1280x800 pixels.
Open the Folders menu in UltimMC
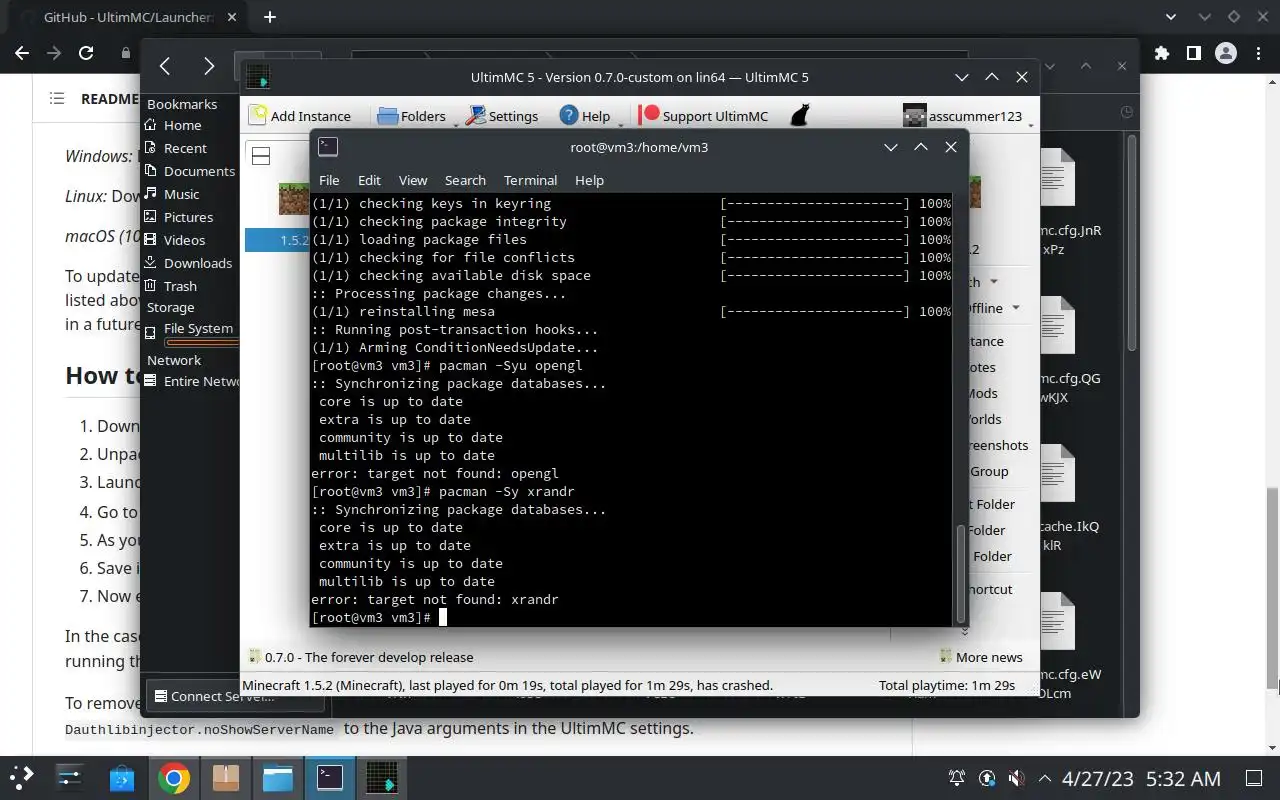pos(412,116)
